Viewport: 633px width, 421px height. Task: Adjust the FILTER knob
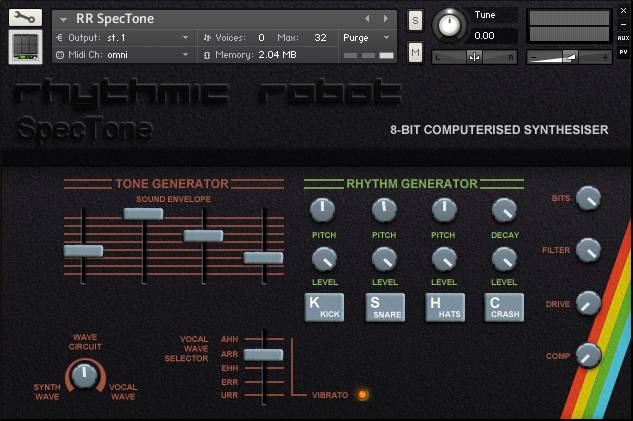tap(589, 249)
